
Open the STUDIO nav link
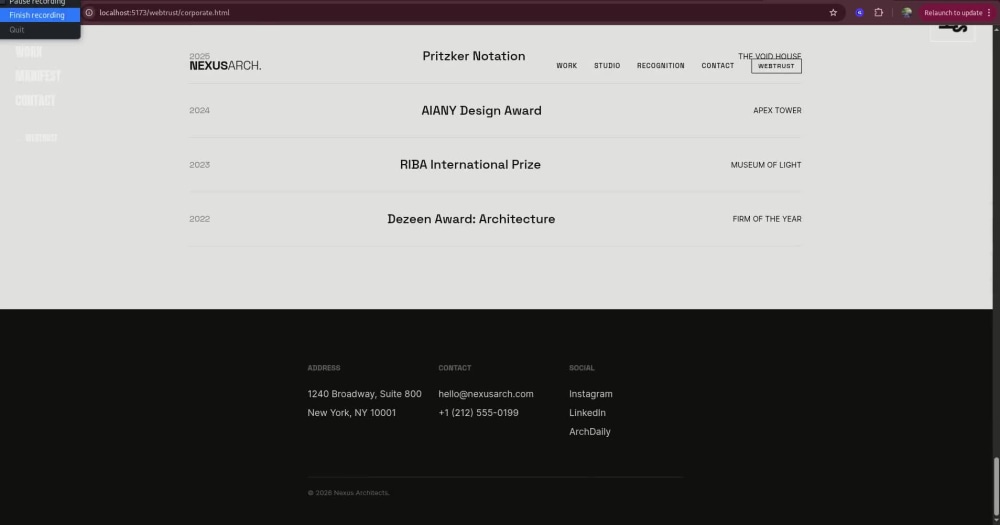607,66
